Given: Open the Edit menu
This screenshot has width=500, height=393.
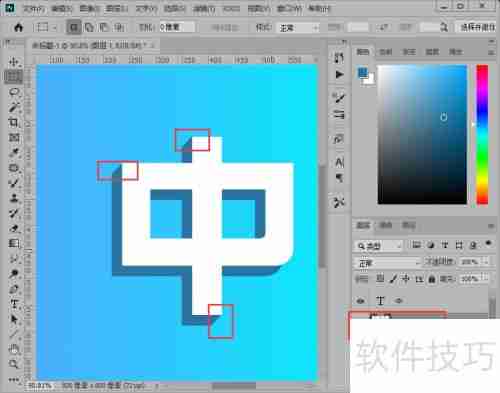Looking at the screenshot, I should tap(62, 9).
